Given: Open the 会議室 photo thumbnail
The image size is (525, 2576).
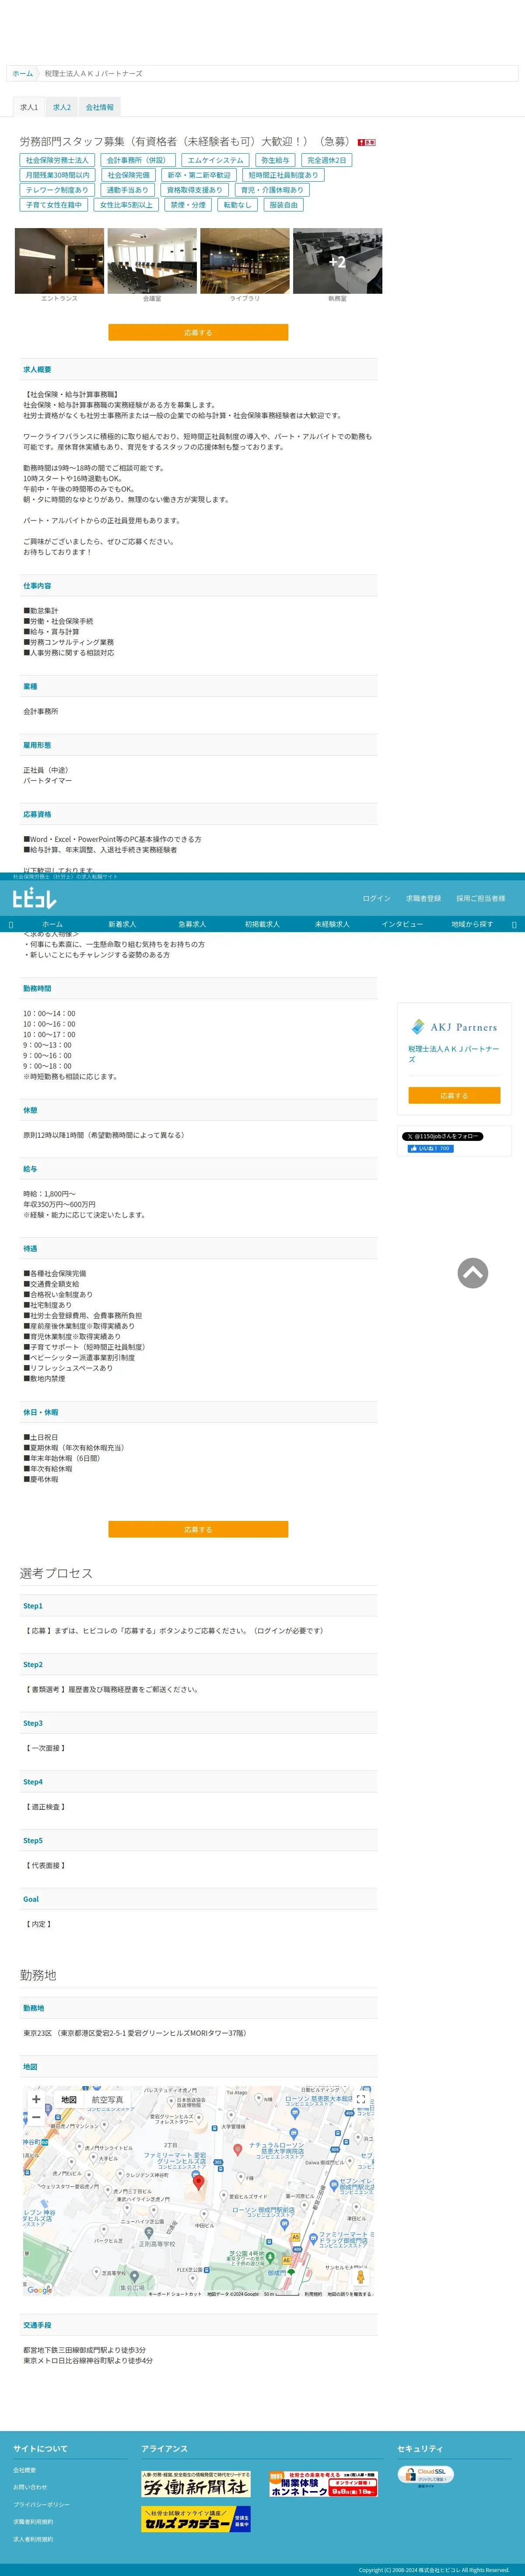Looking at the screenshot, I should 152,261.
